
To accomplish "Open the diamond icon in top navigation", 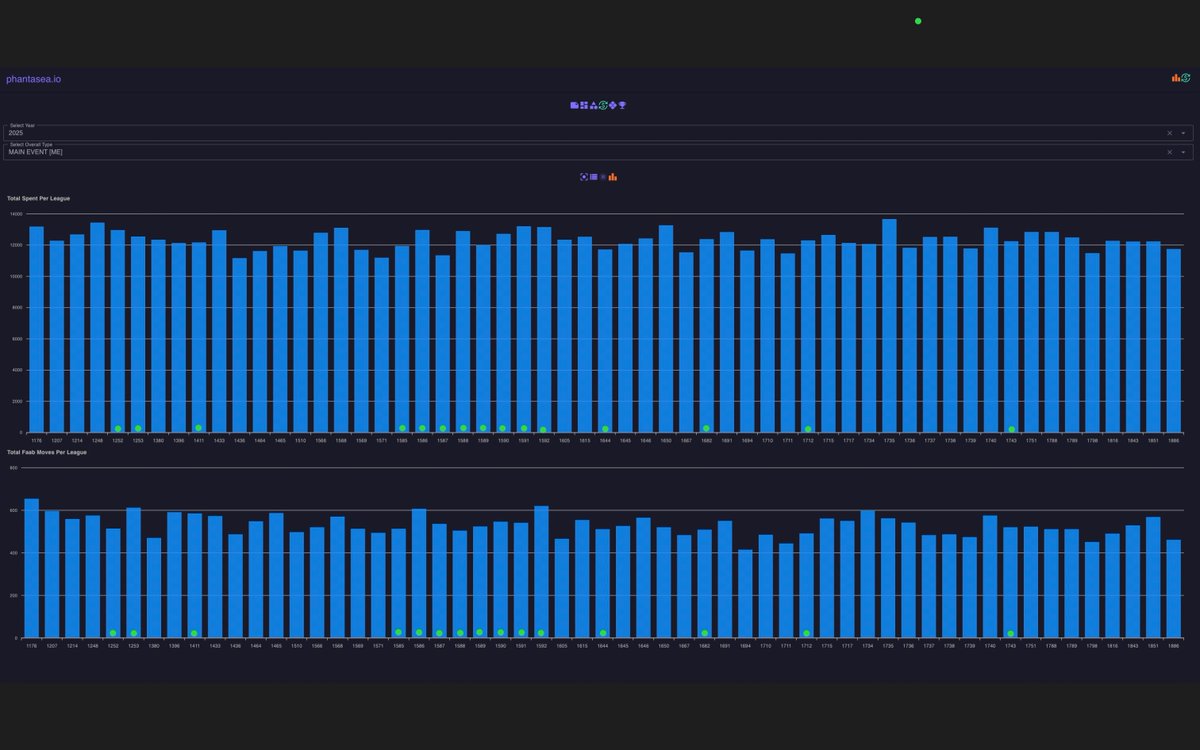I will tap(613, 105).
